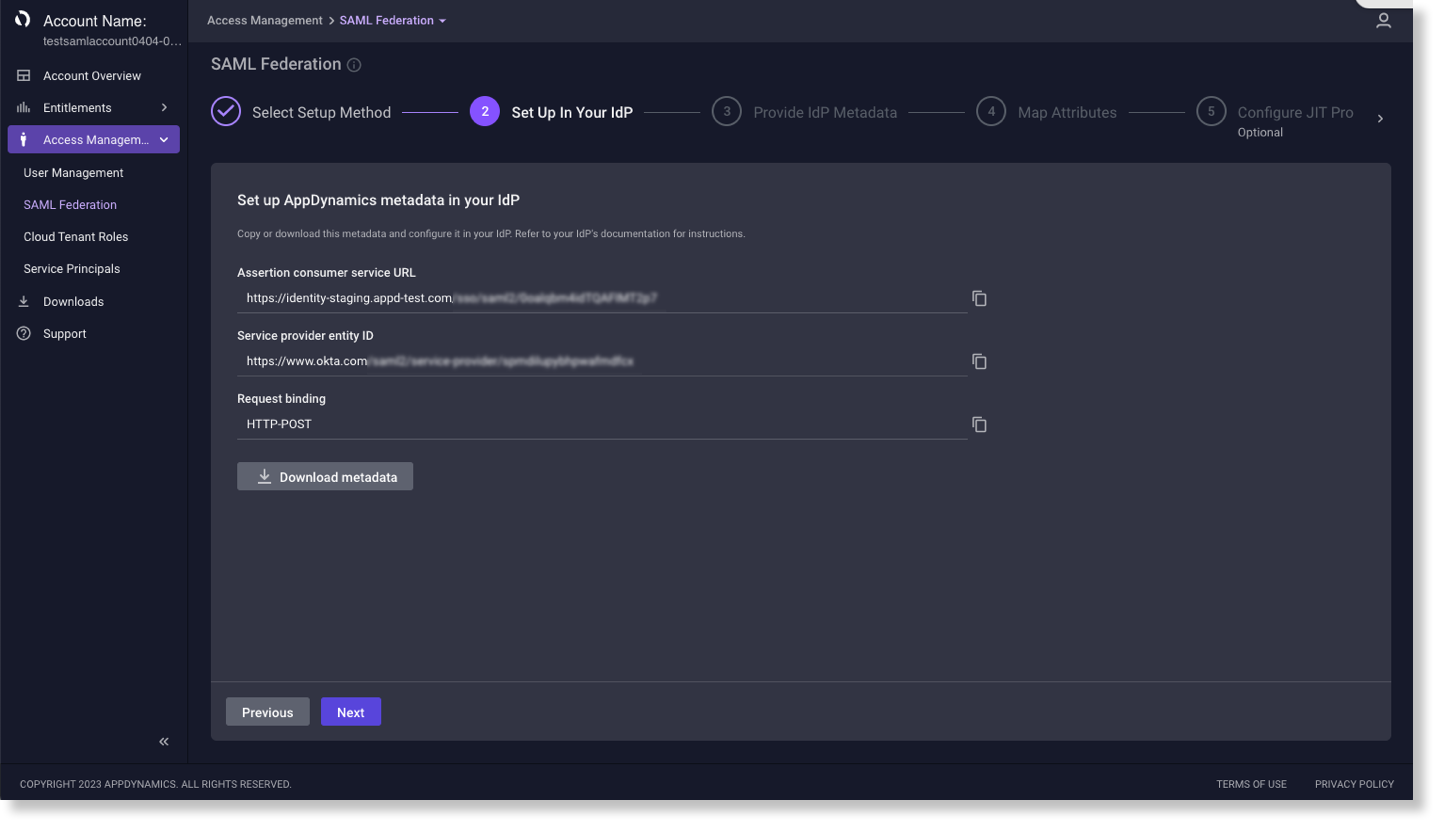1434x821 pixels.
Task: Click the Support question mark icon
Action: 23,334
